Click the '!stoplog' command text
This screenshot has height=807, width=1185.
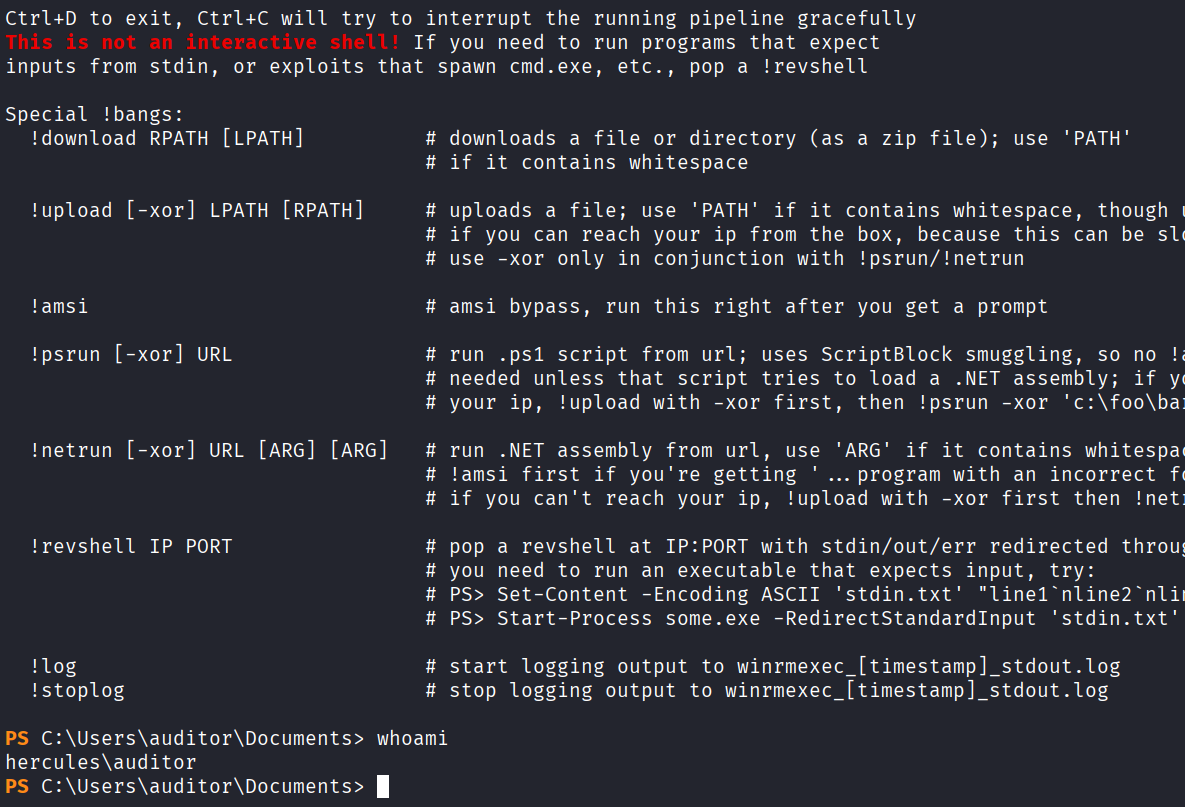(x=76, y=690)
